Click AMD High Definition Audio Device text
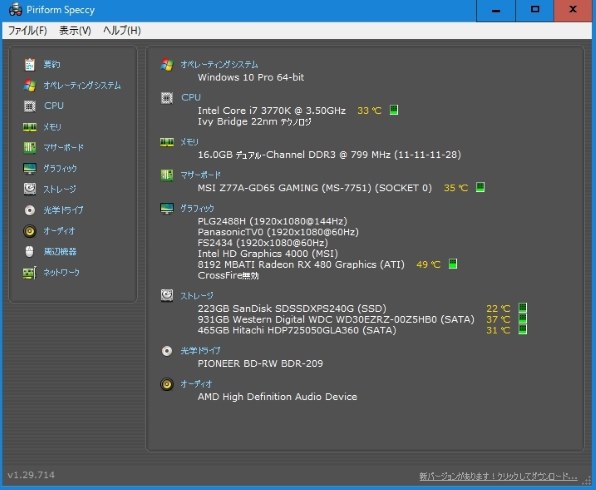 click(x=277, y=397)
